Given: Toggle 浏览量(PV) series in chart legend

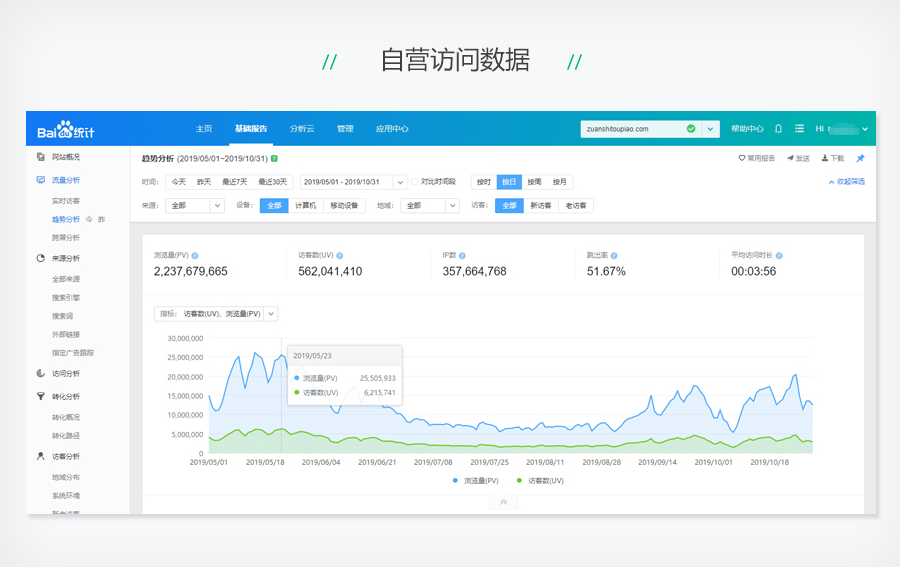Looking at the screenshot, I should [x=475, y=481].
